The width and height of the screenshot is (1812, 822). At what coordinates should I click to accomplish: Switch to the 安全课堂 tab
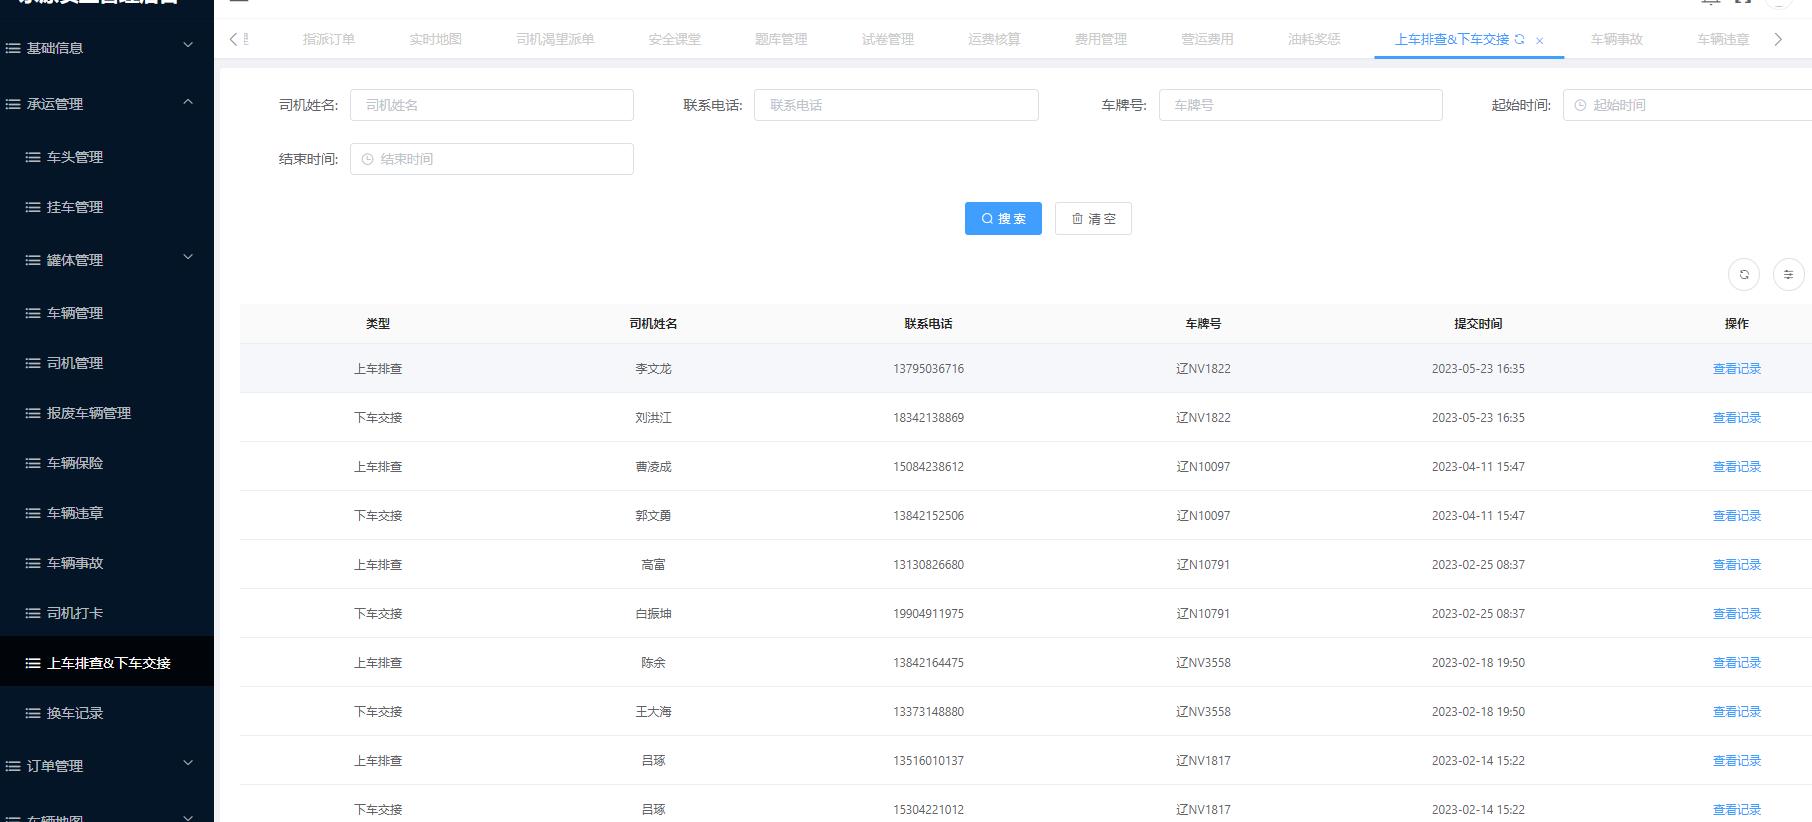(x=675, y=39)
